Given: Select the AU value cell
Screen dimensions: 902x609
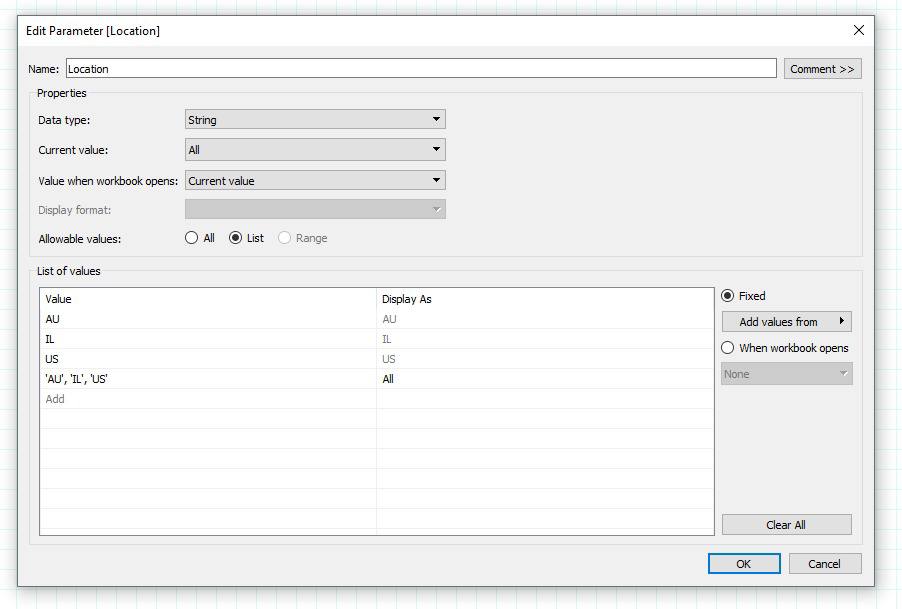Looking at the screenshot, I should (x=208, y=319).
